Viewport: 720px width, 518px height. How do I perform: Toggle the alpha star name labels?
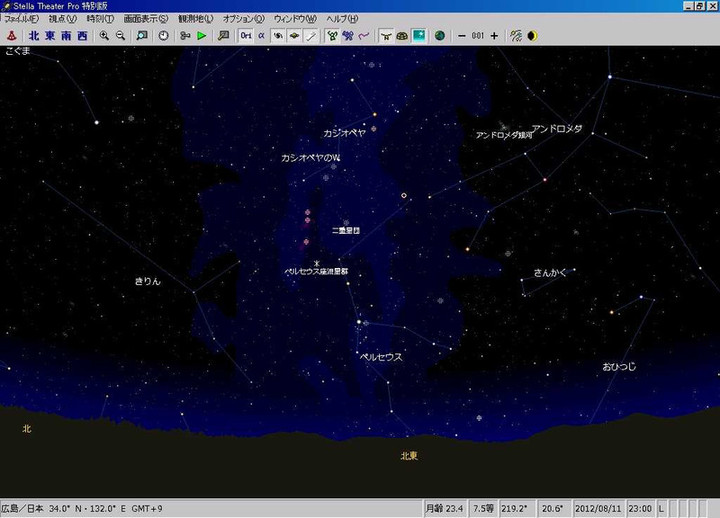[x=261, y=36]
